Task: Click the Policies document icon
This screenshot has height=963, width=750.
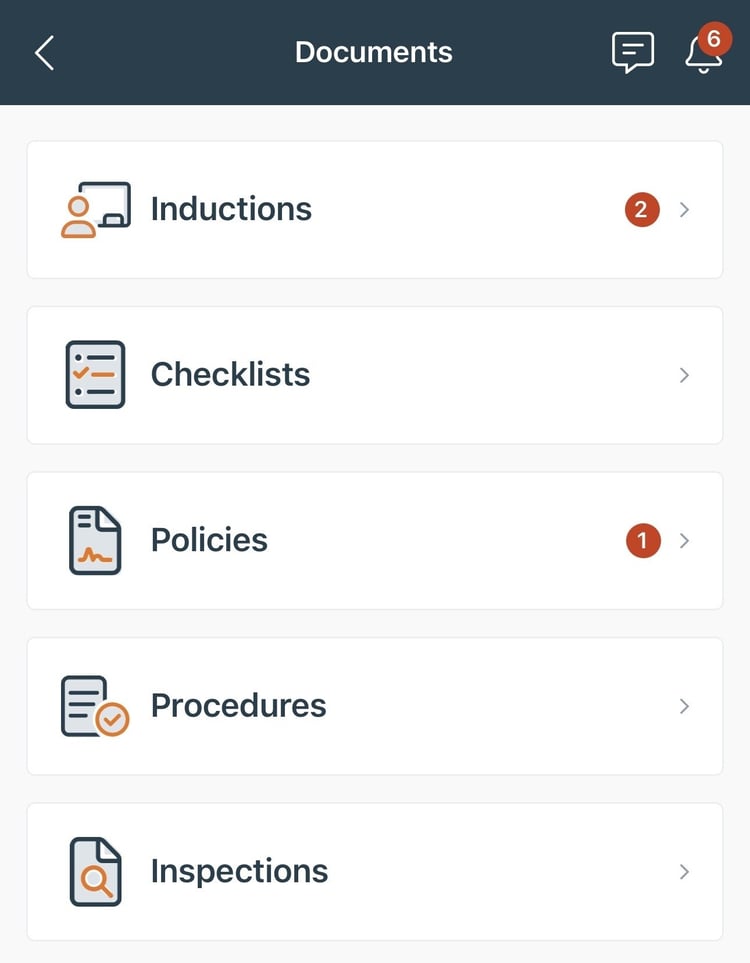Action: coord(95,540)
